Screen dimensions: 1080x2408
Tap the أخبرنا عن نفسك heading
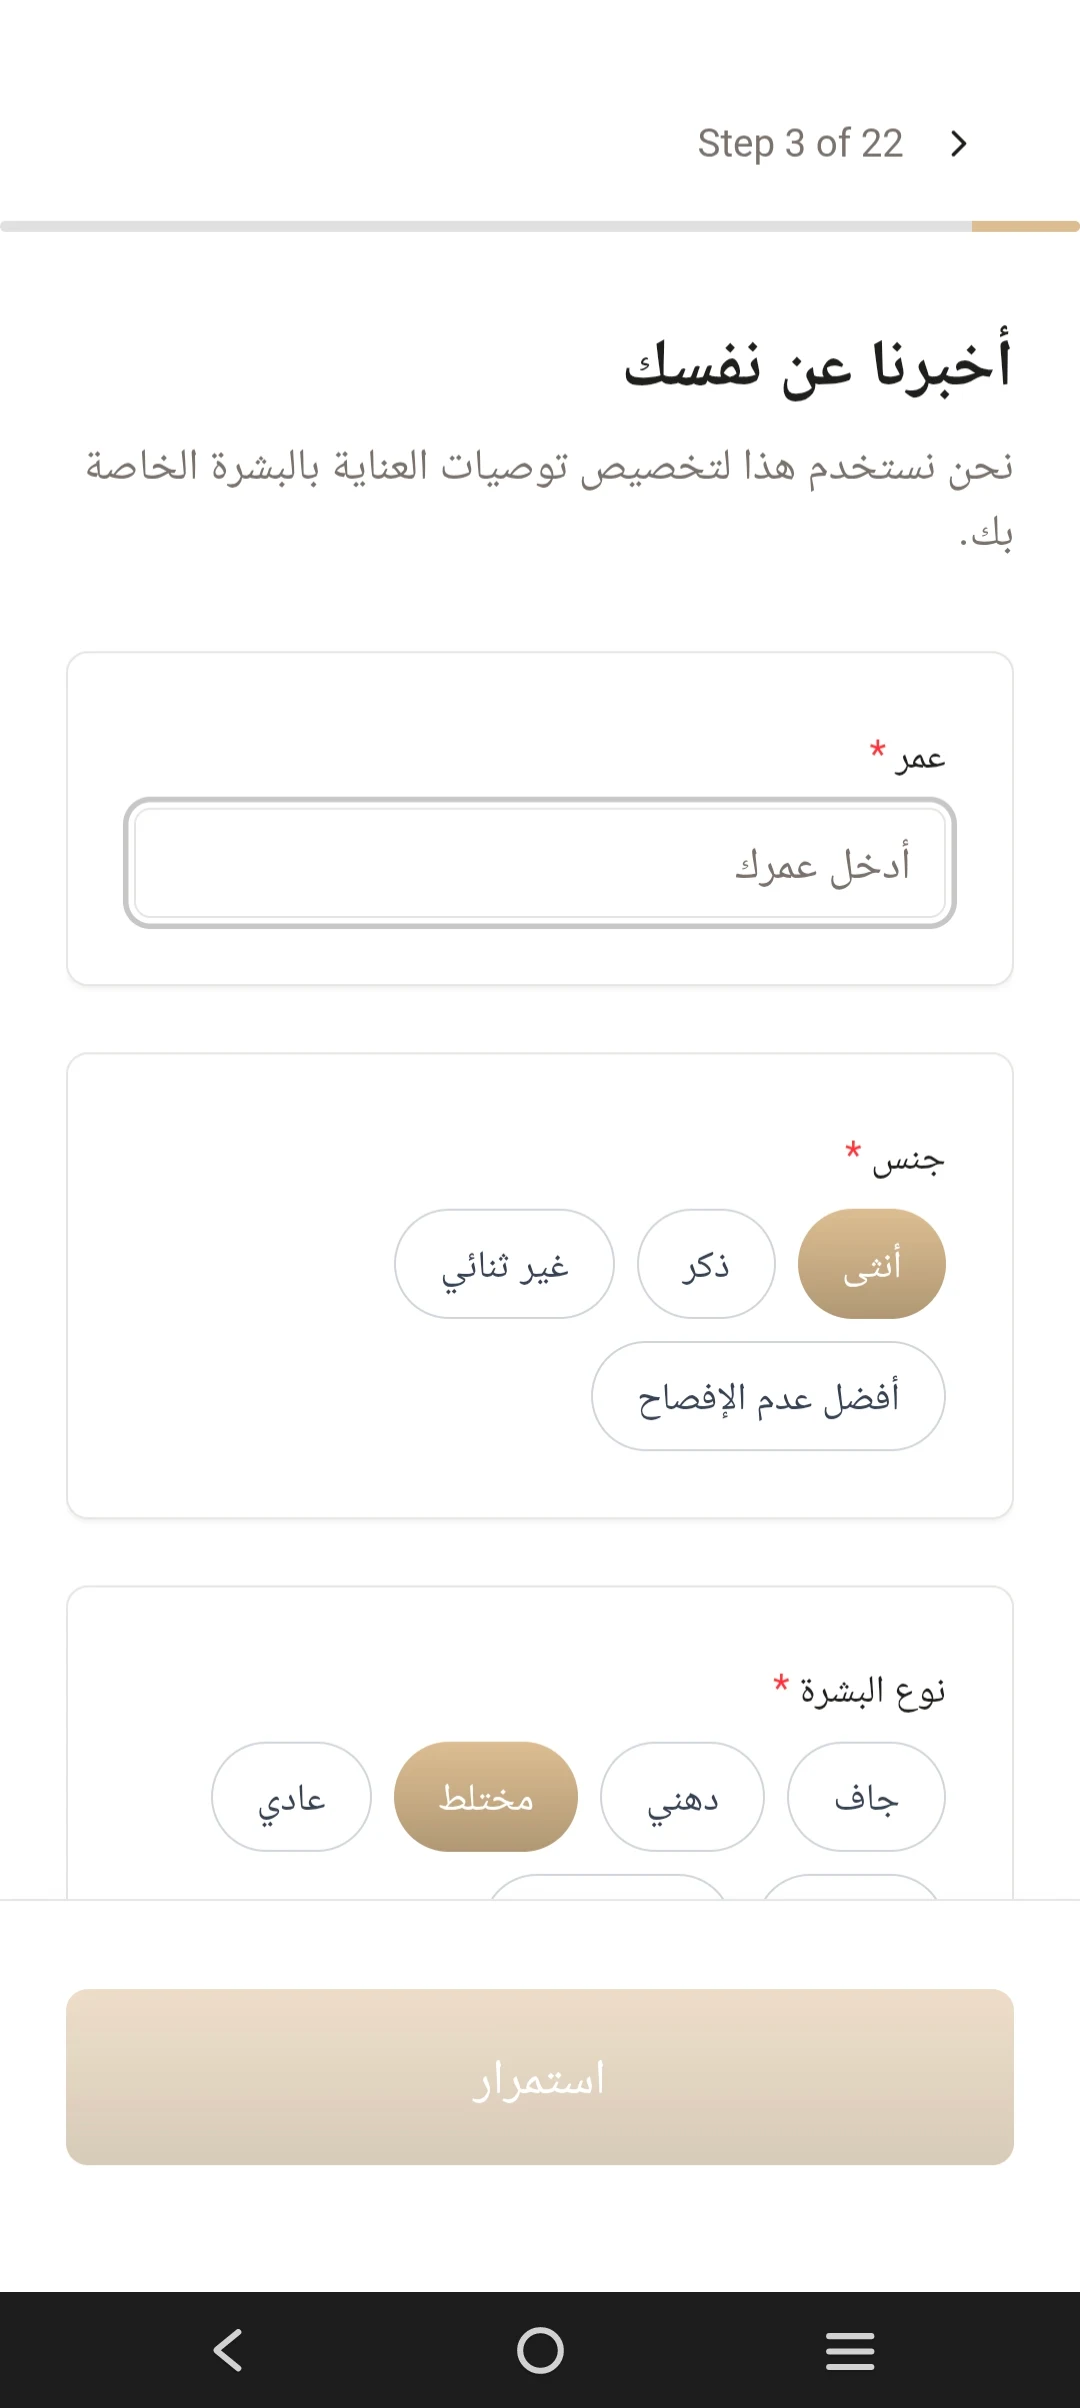coord(817,364)
